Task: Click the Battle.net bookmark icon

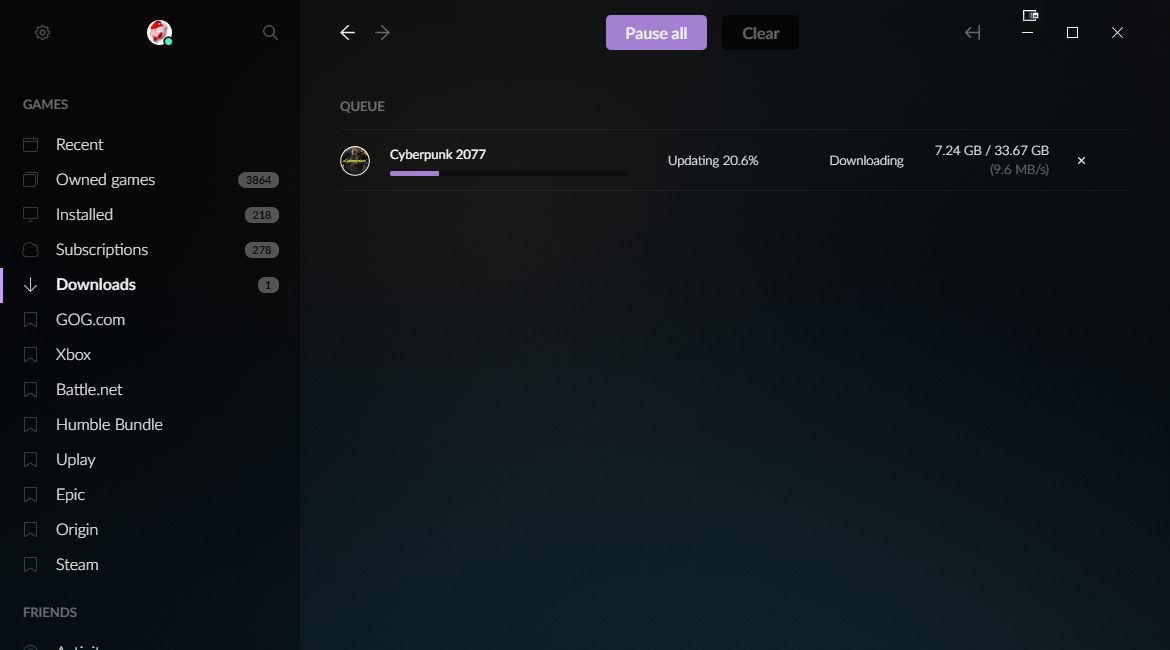Action: (x=31, y=390)
